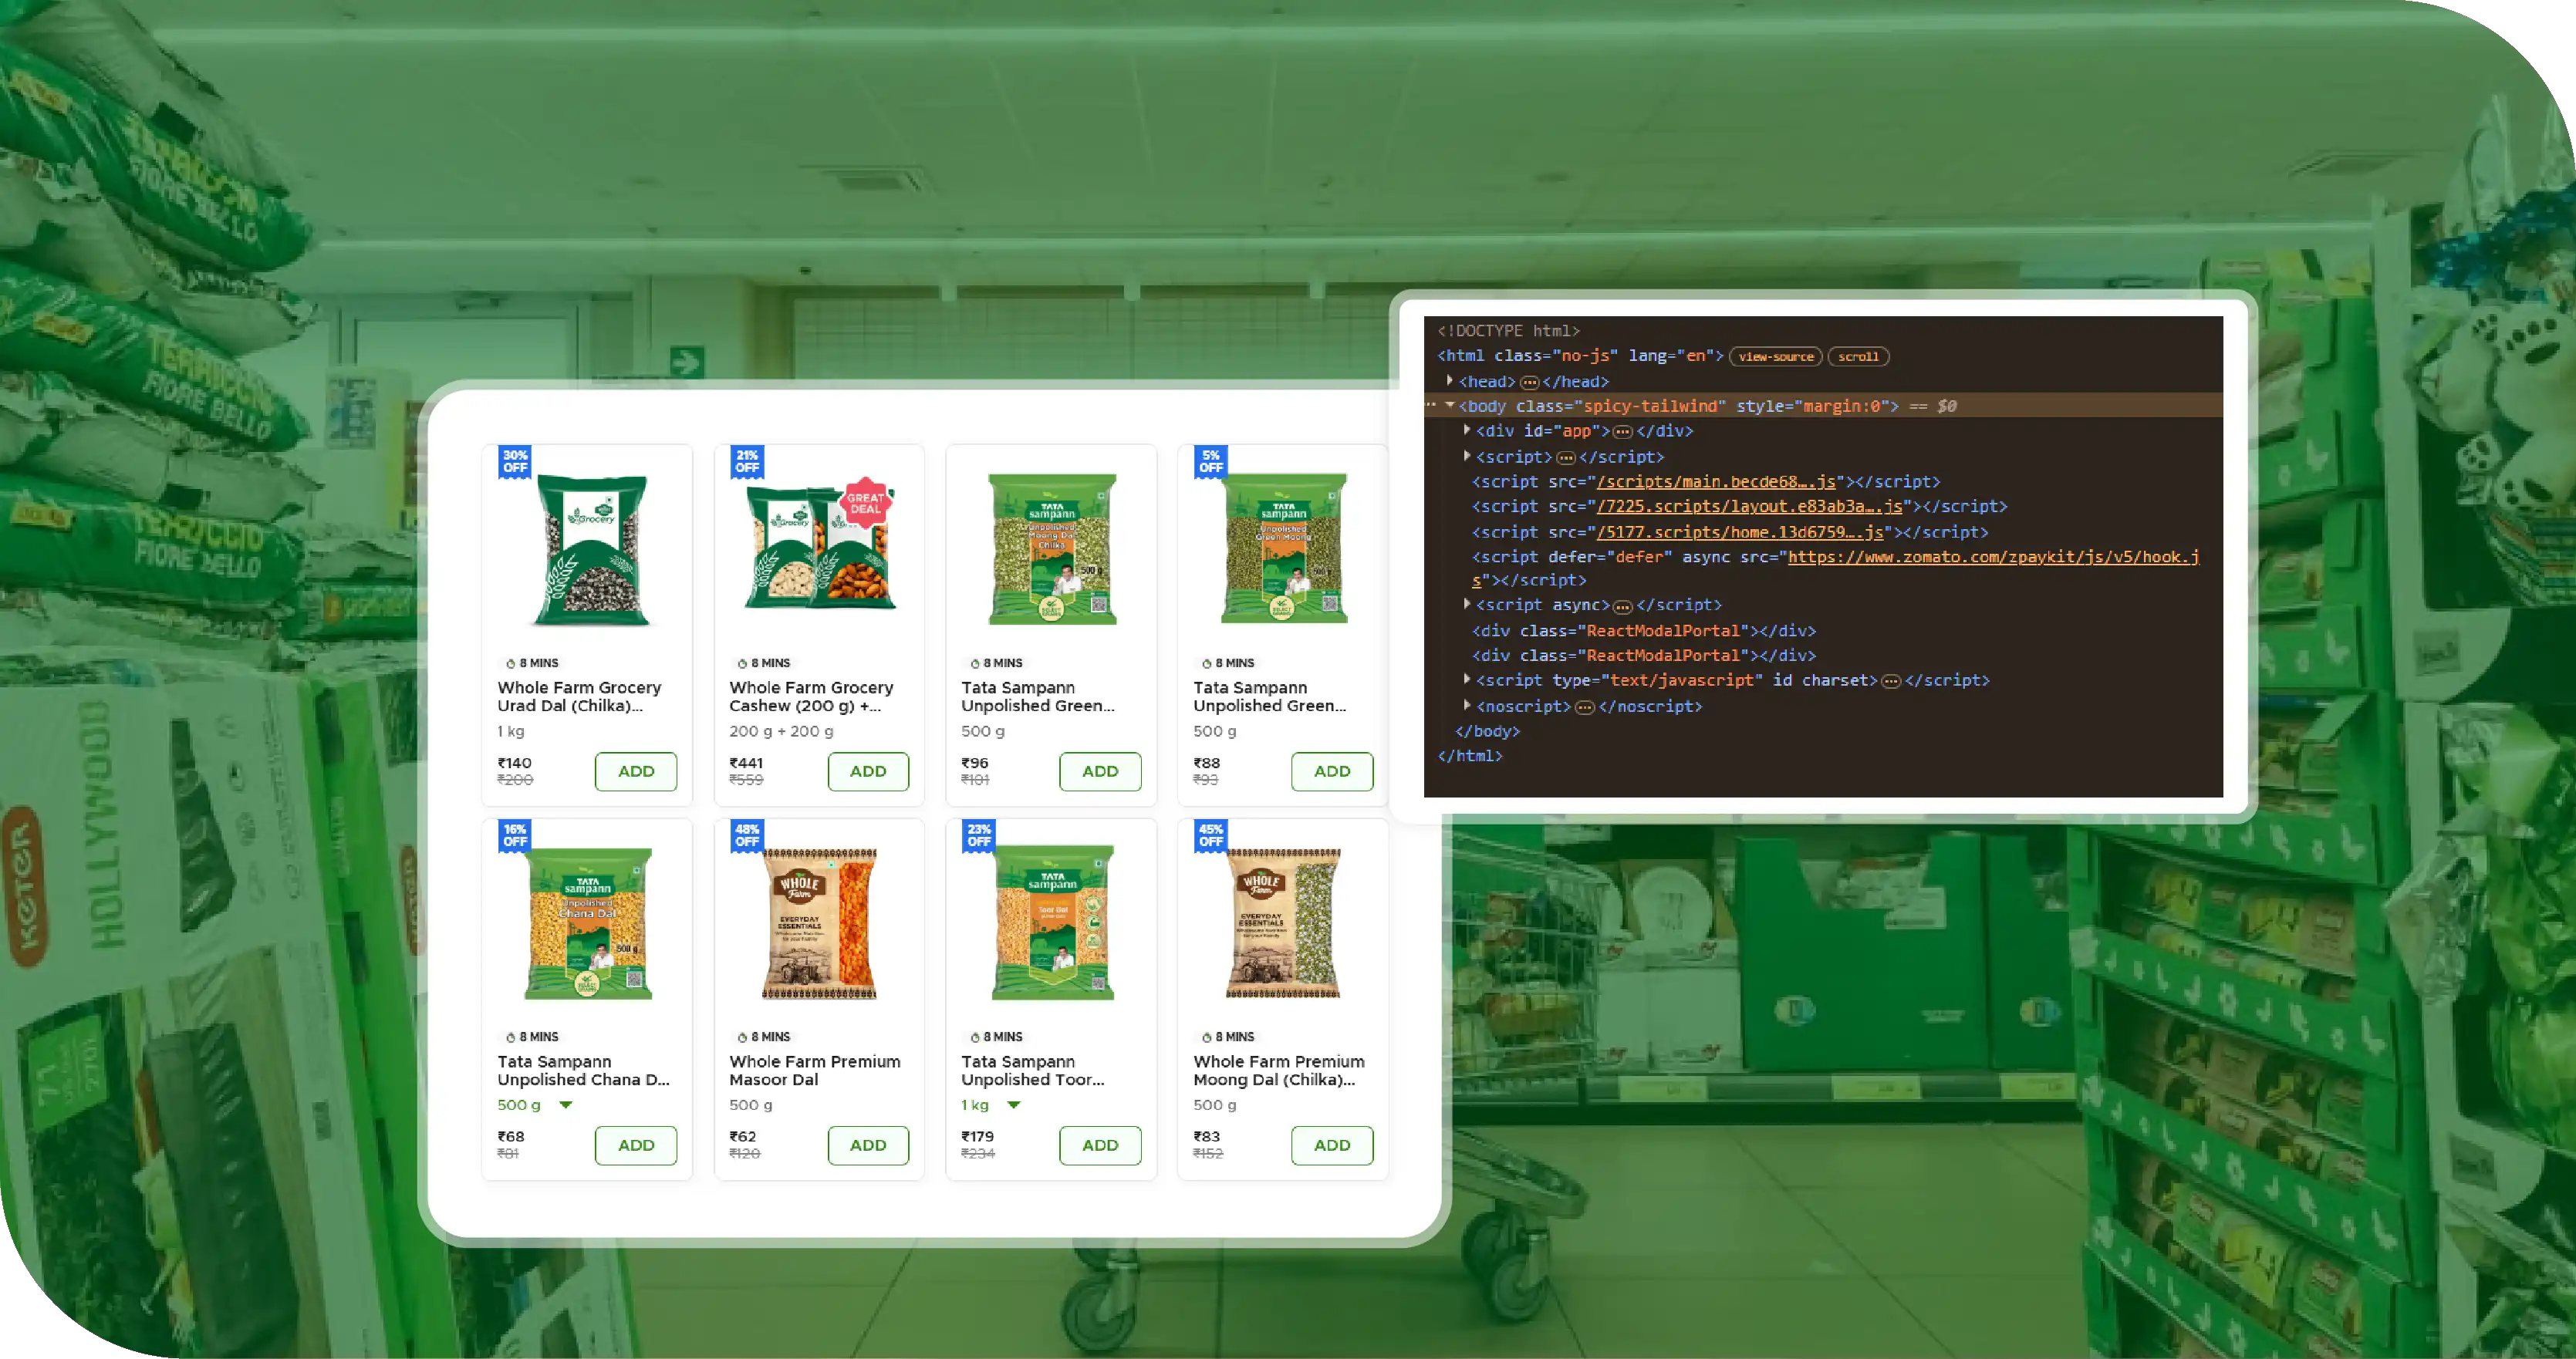Click the Cashew combo product image

pyautogui.click(x=820, y=547)
